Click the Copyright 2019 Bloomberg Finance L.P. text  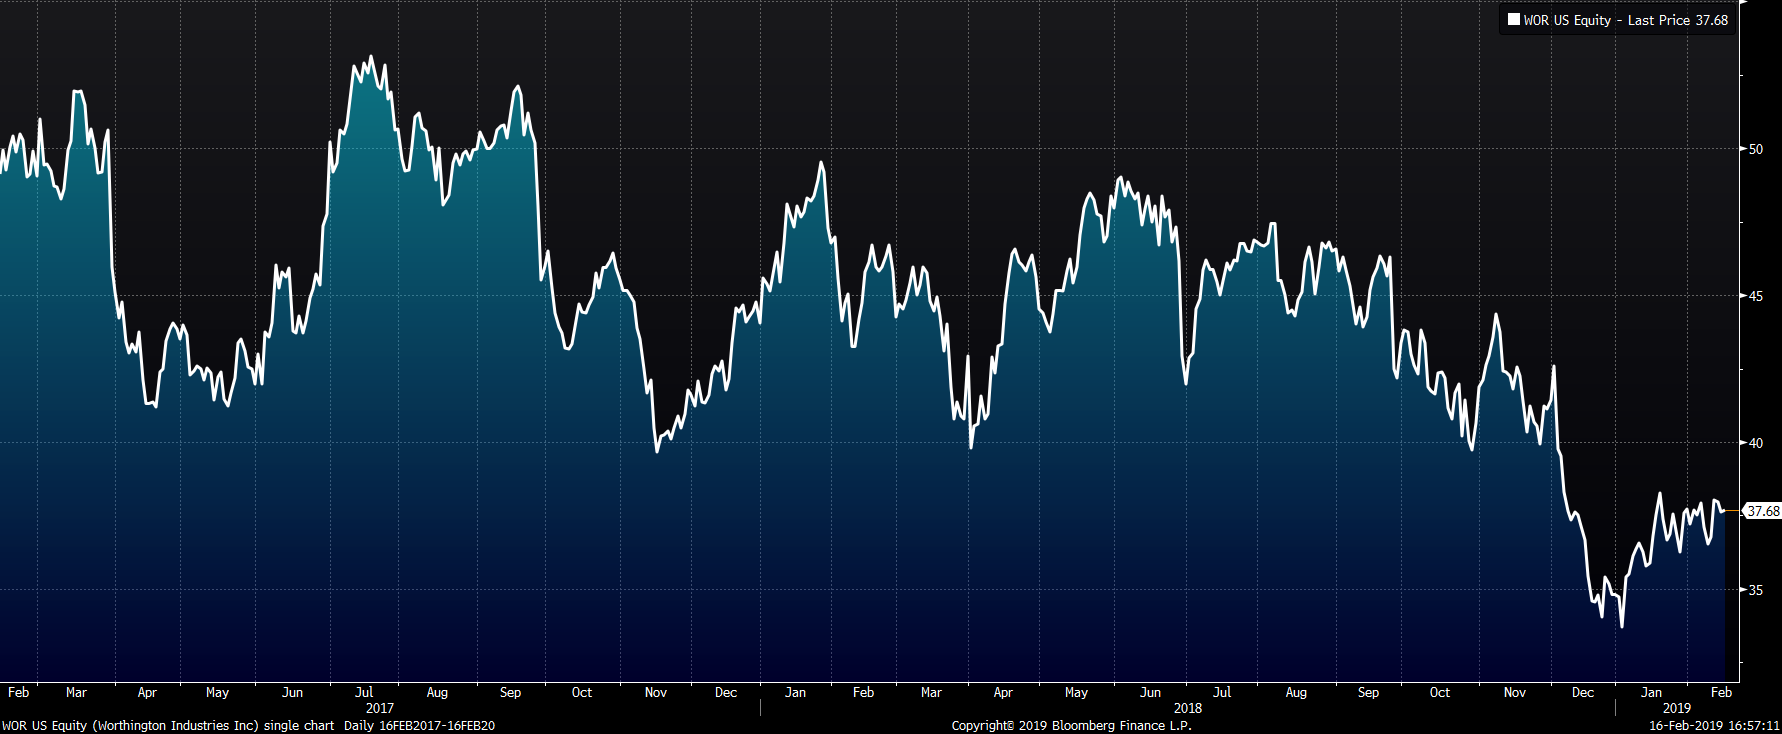coord(1071,726)
